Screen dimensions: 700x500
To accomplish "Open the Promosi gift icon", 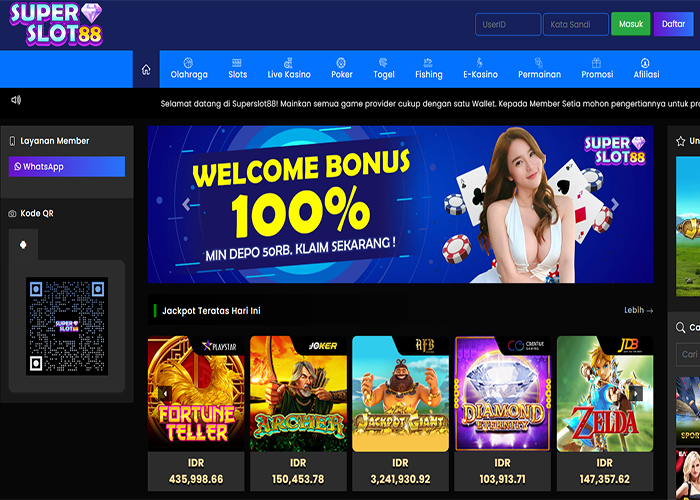I will [596, 62].
